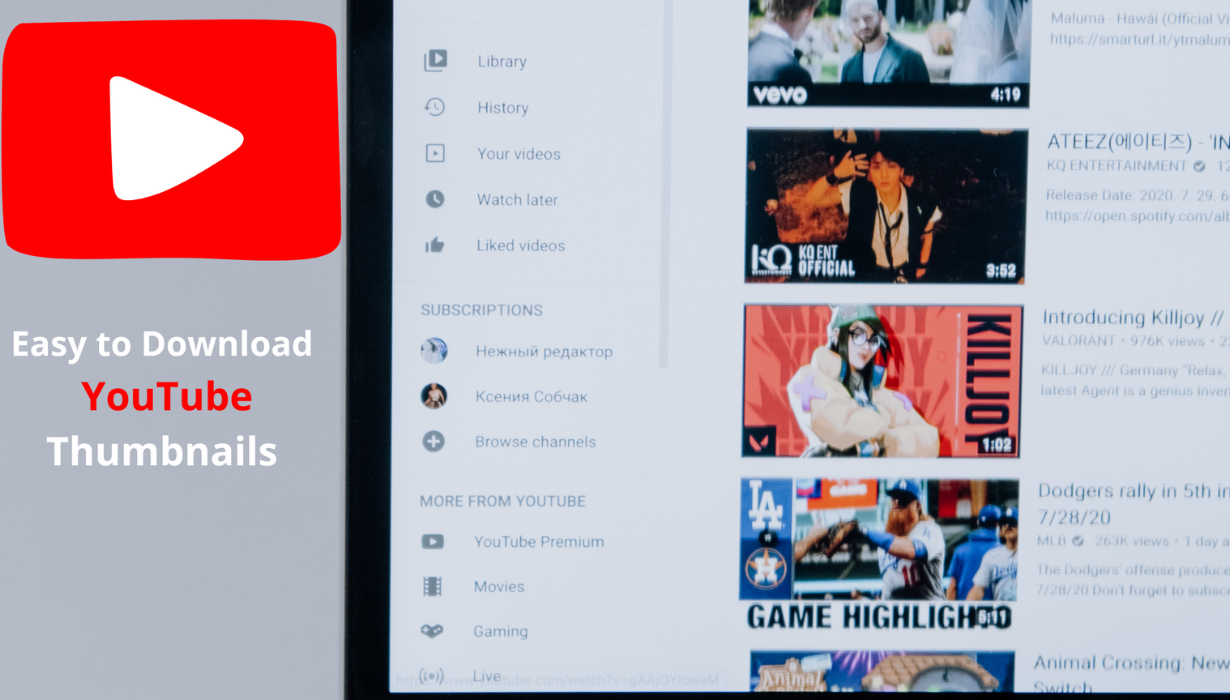Open the Introducing Killjoy video title

point(1135,318)
